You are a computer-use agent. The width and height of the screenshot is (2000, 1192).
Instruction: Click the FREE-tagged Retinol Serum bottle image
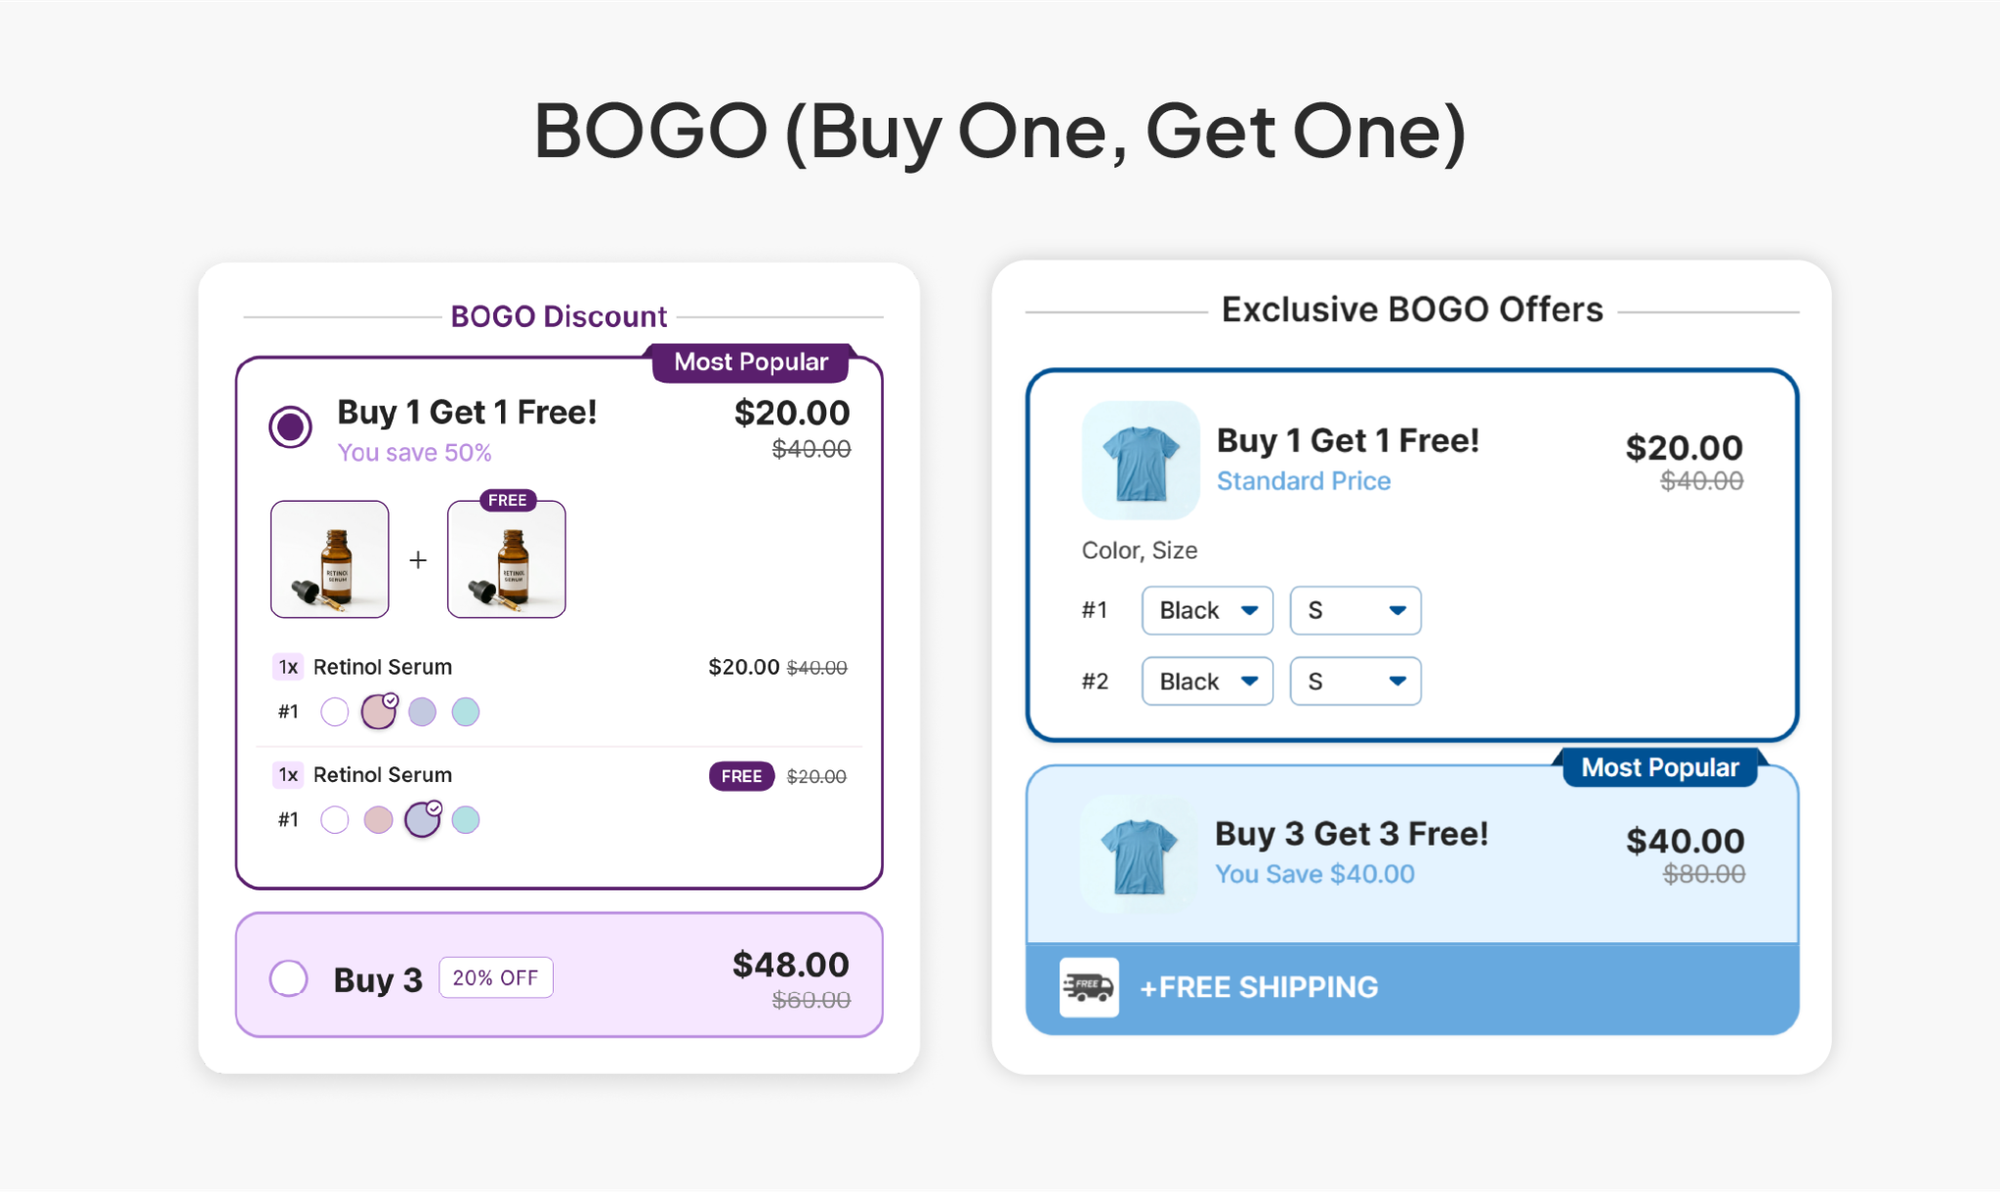click(507, 559)
